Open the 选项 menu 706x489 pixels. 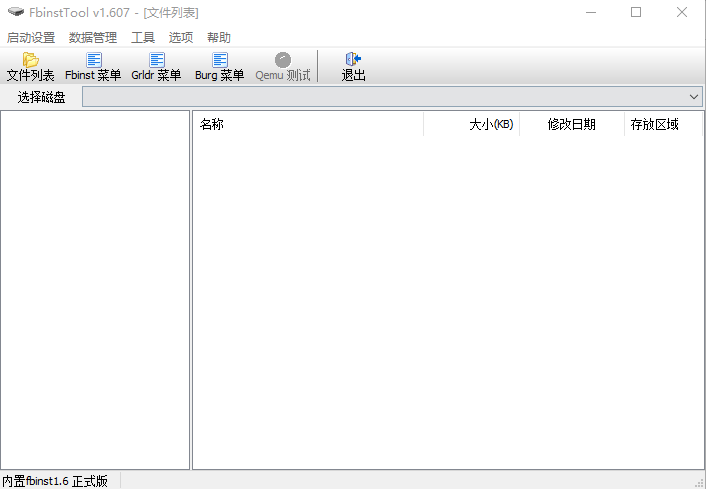pos(181,37)
